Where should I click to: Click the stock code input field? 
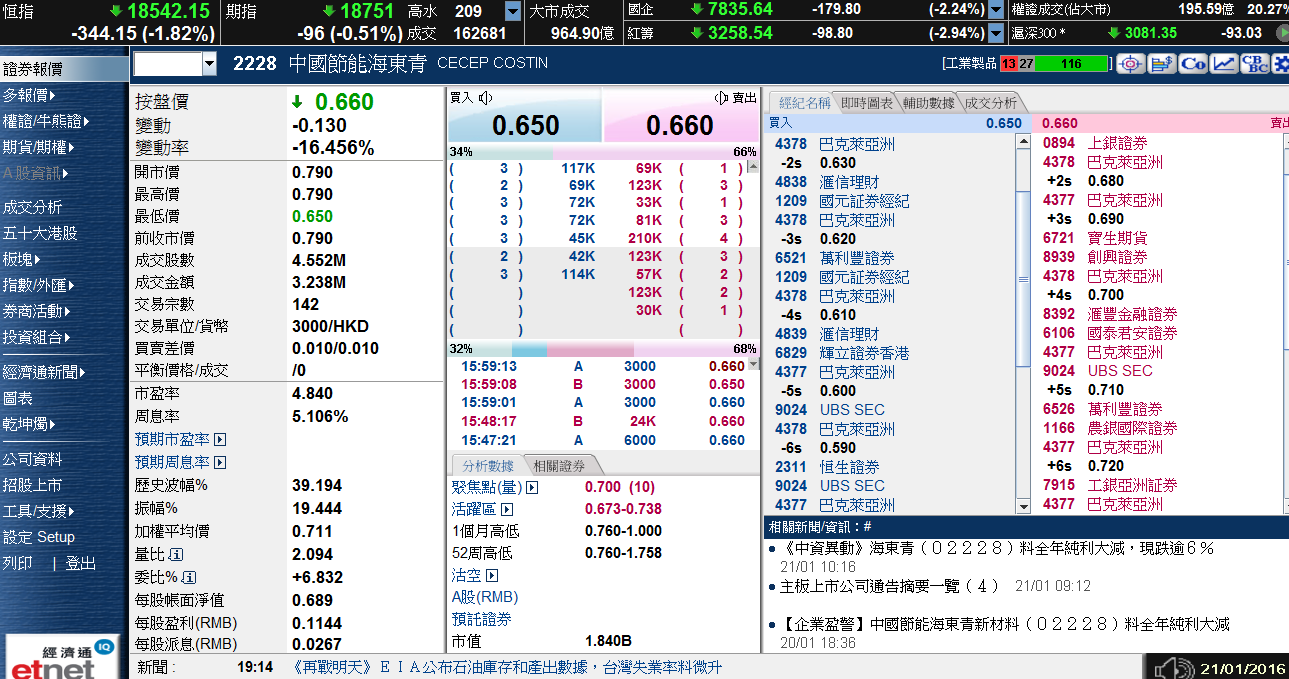click(x=168, y=64)
